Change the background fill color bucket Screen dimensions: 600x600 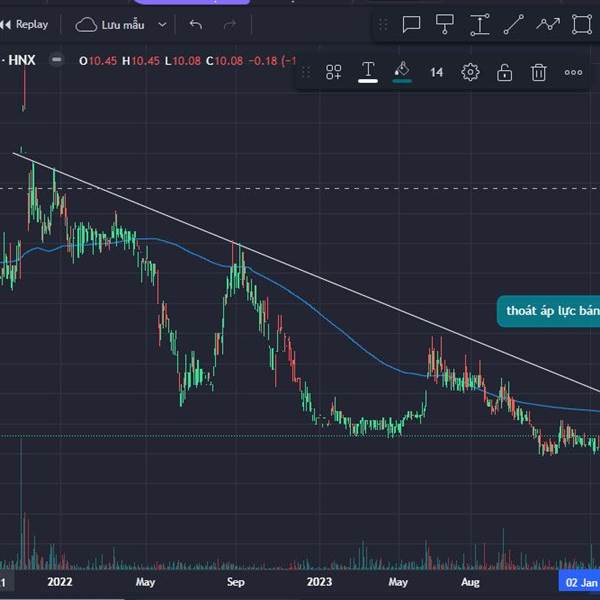click(402, 72)
